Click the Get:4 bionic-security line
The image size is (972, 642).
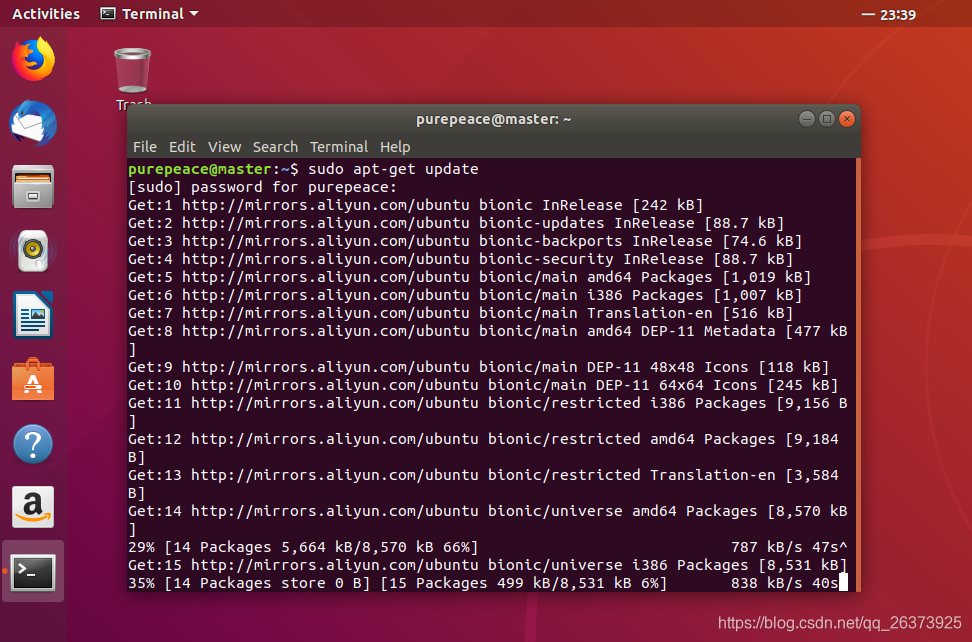pos(461,259)
